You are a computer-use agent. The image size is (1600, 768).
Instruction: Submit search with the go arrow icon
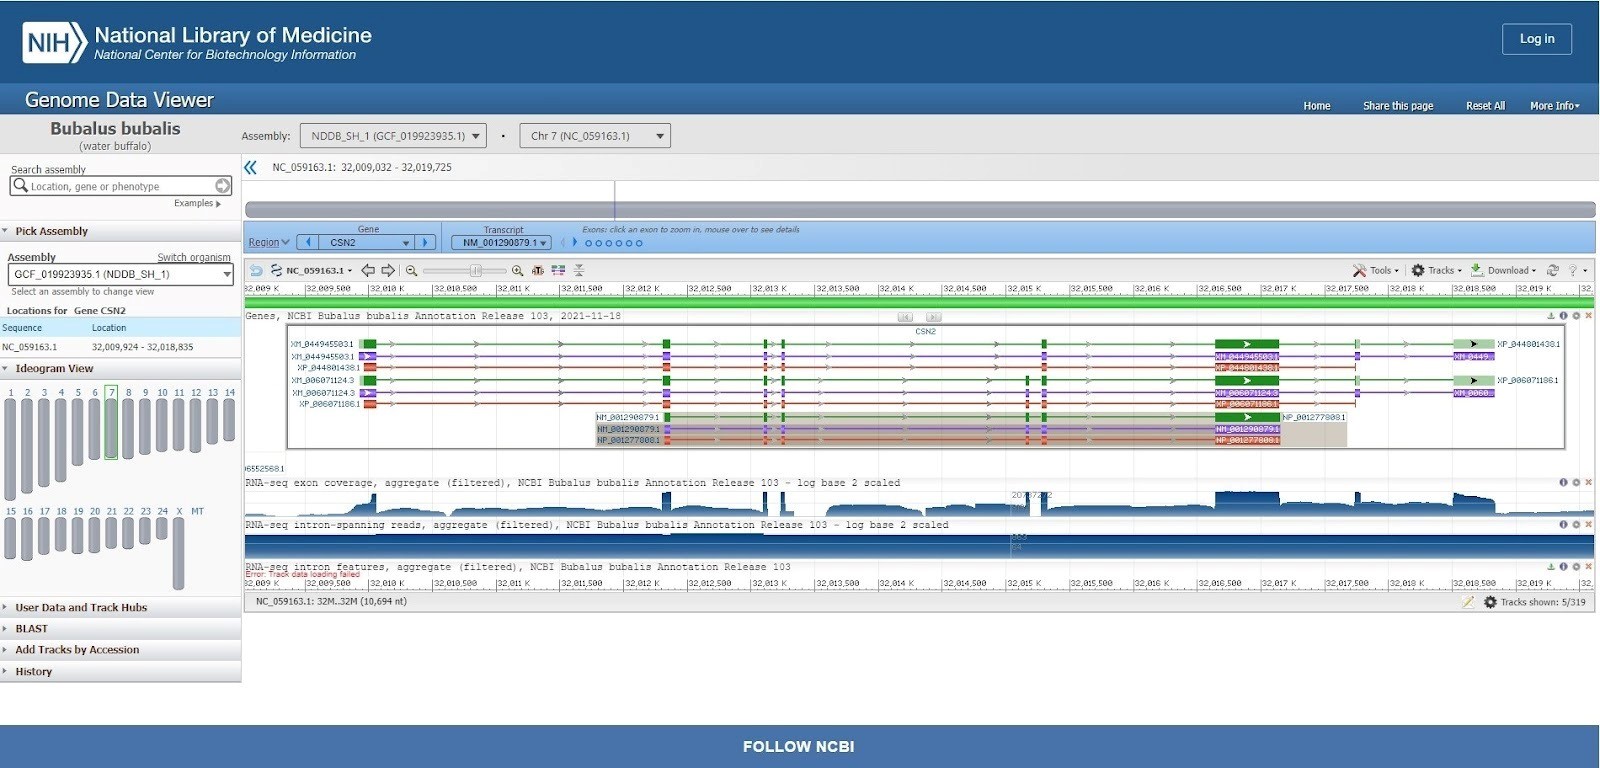[x=223, y=186]
